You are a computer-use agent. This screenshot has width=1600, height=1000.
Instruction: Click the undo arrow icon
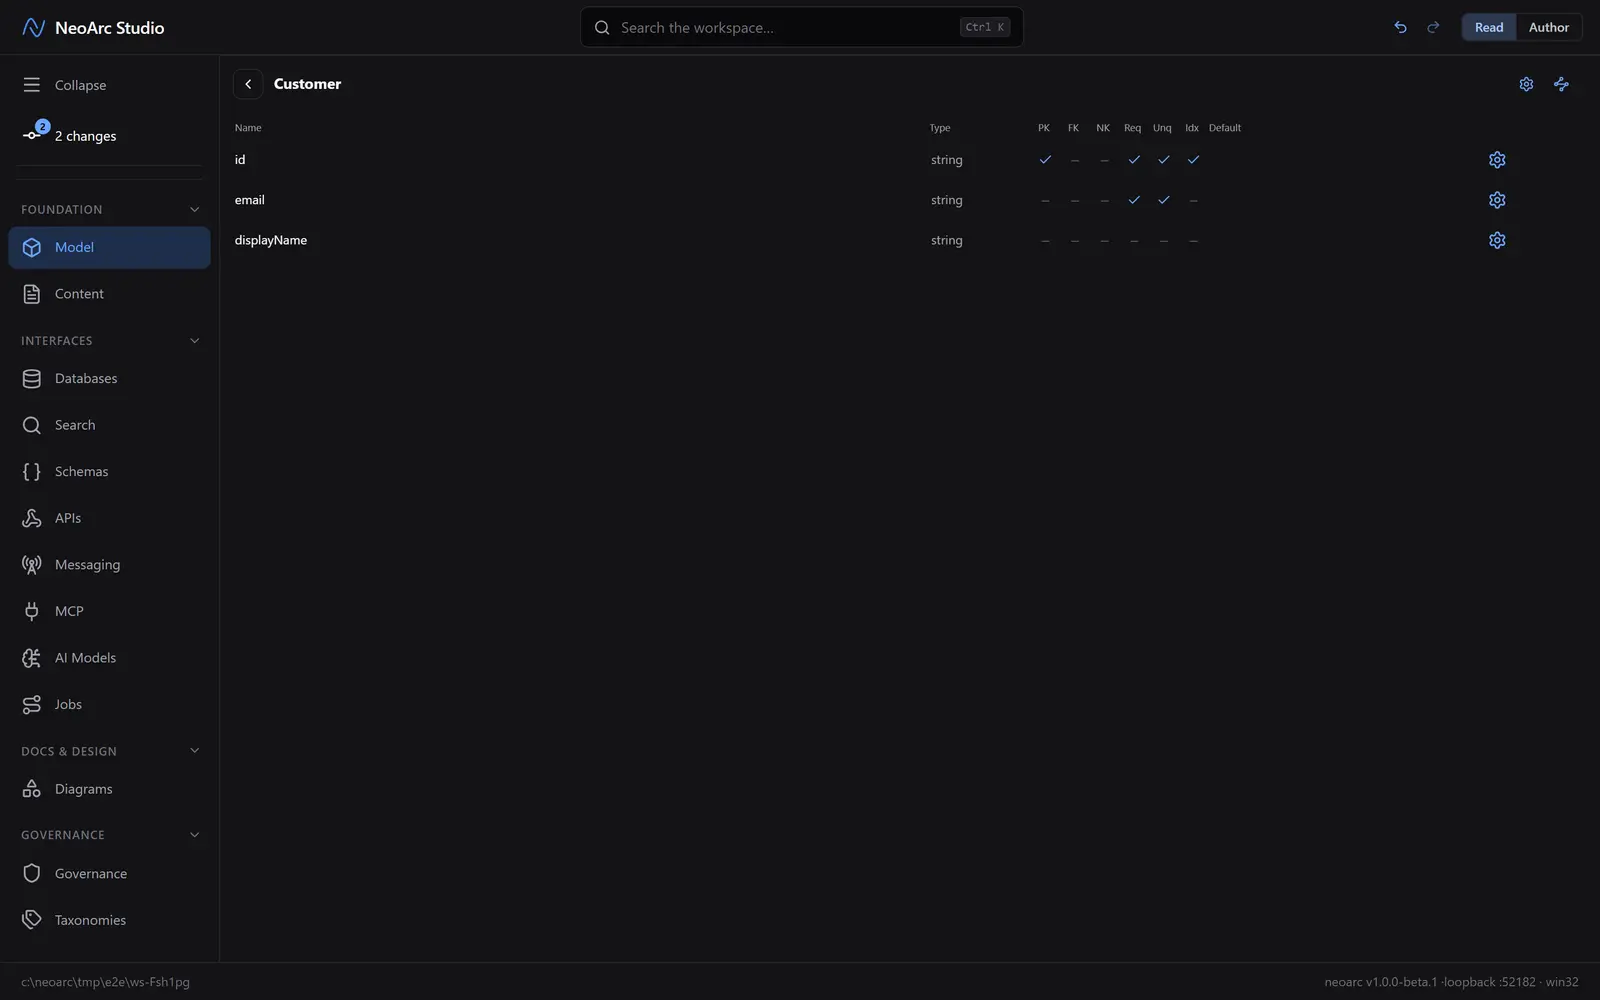tap(1400, 27)
